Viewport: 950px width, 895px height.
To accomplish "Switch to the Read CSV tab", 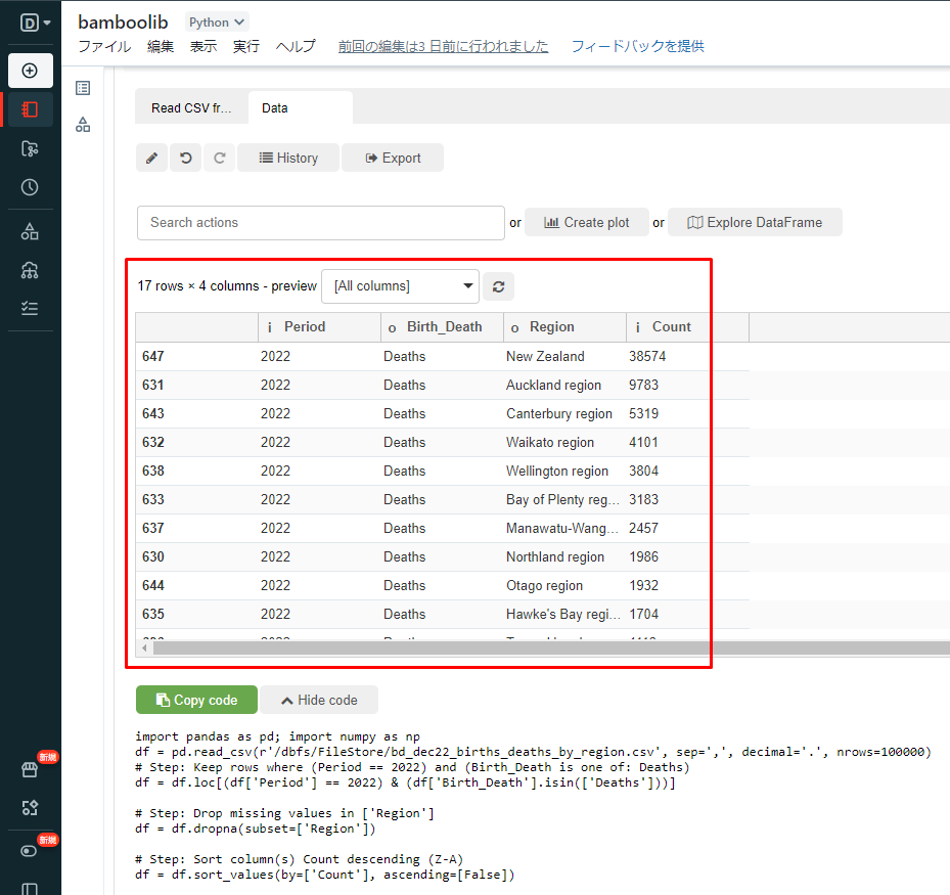I will (191, 108).
